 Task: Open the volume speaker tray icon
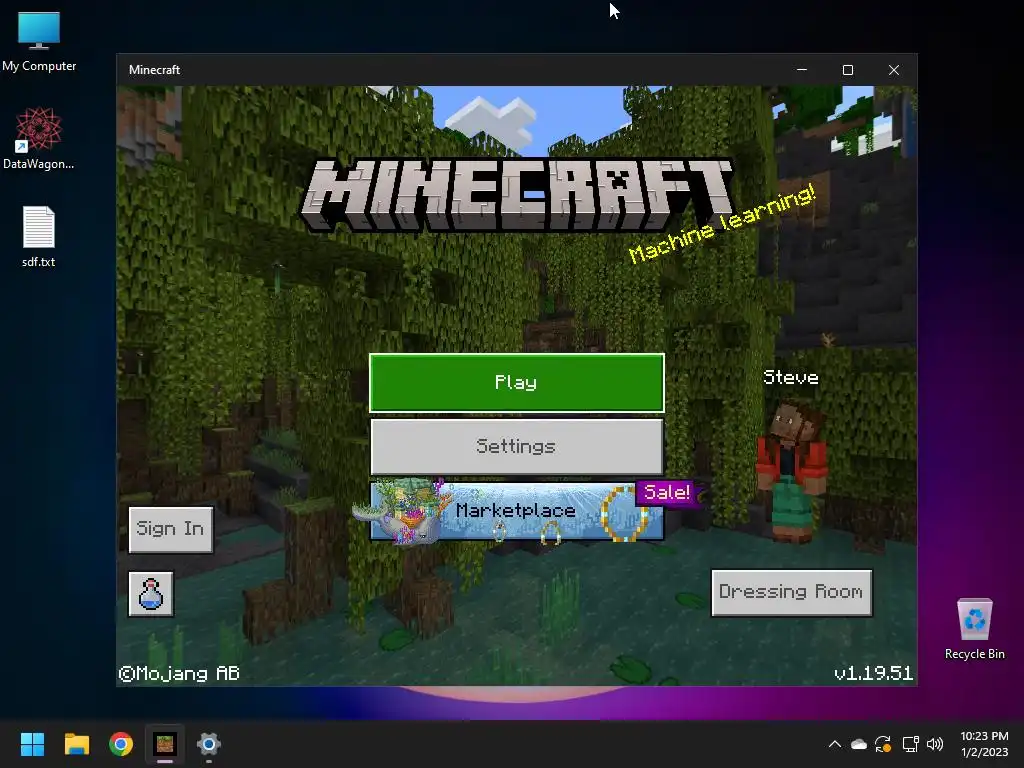point(935,744)
